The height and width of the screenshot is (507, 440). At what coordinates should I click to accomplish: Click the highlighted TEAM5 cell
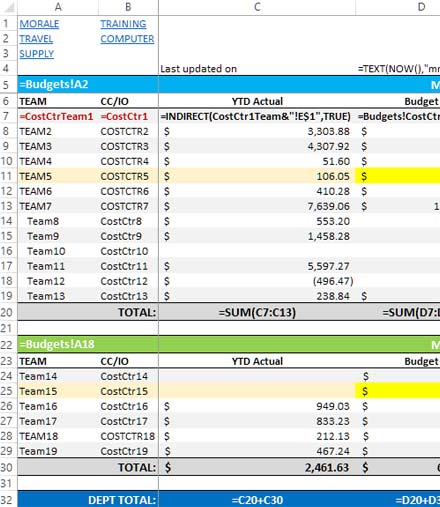point(58,176)
